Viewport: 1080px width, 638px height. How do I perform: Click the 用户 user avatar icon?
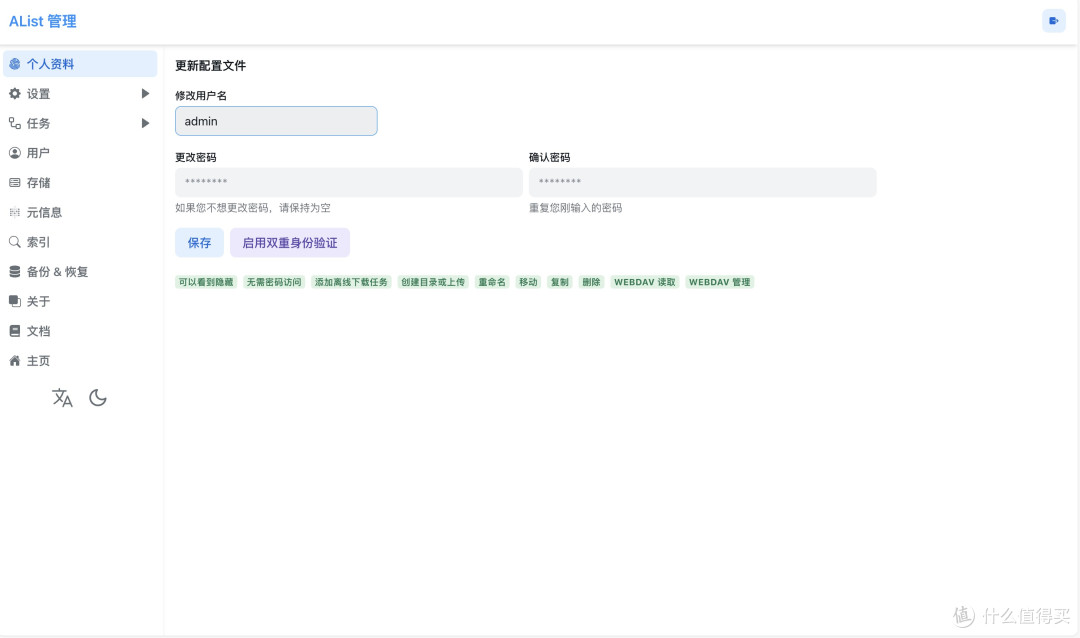(14, 153)
